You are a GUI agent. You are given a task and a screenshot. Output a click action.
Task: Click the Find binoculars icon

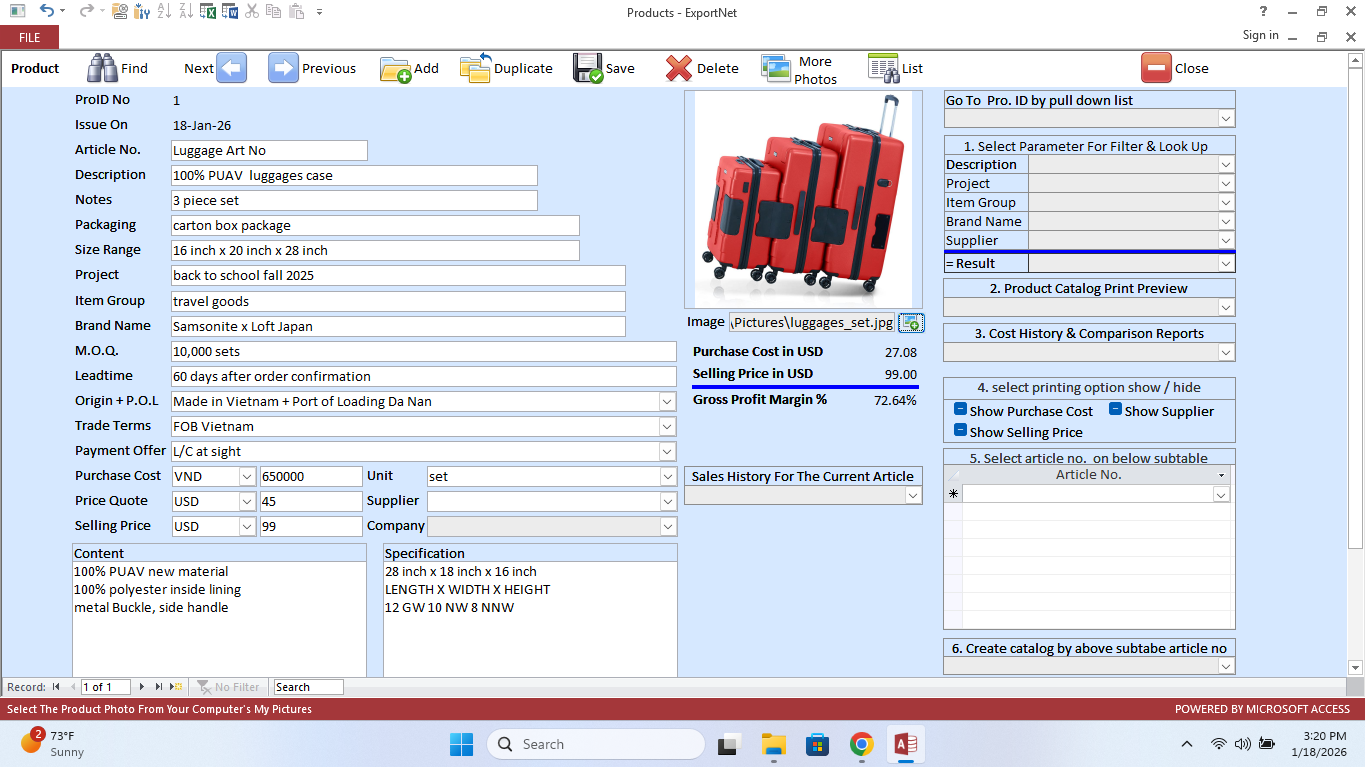[102, 68]
